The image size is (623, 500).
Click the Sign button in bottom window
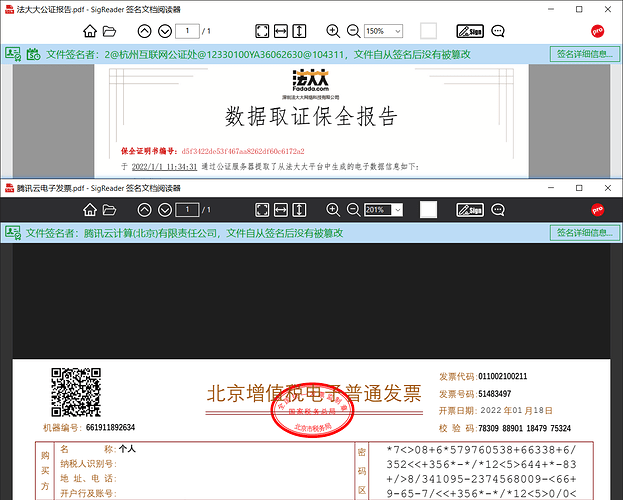click(x=470, y=209)
